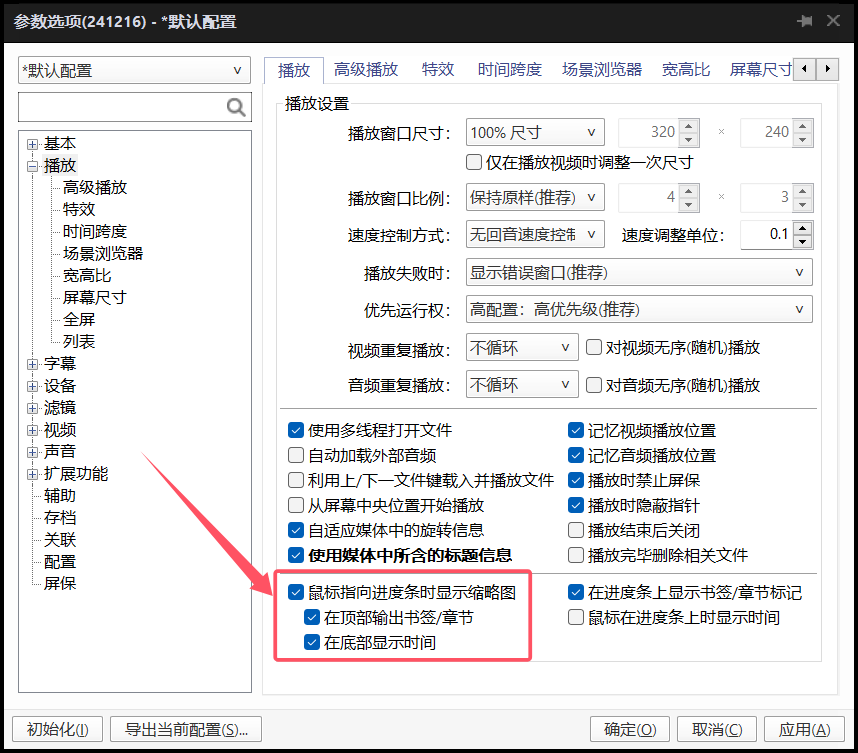Uncheck 在底部显示时间
The height and width of the screenshot is (753, 858).
pyautogui.click(x=312, y=642)
